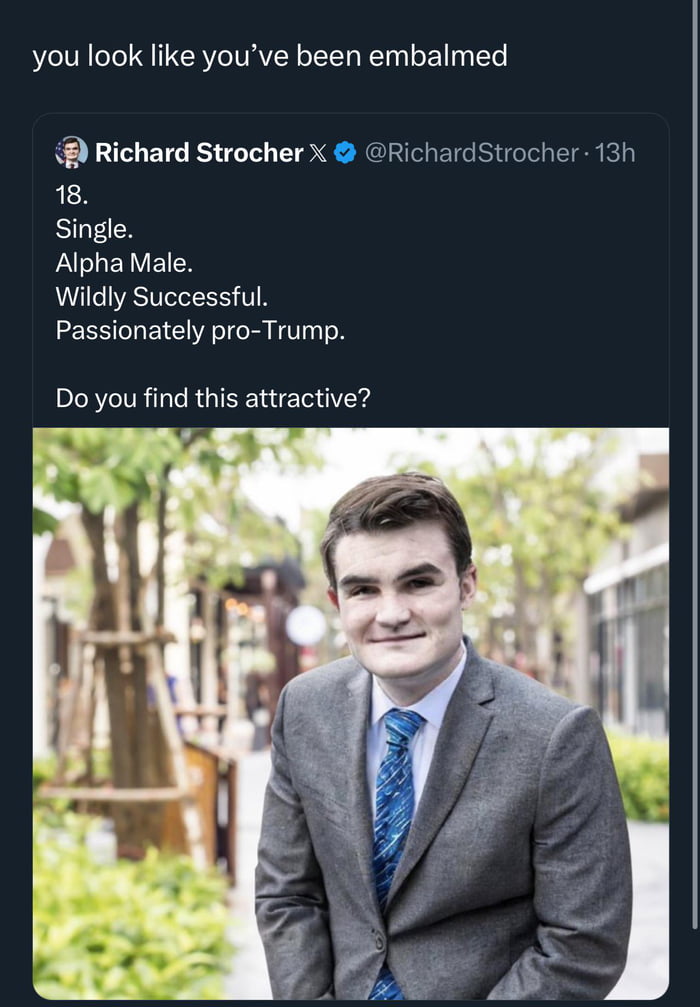Click the 'Alpha Male.' line
The height and width of the screenshot is (1007, 700).
tap(123, 263)
